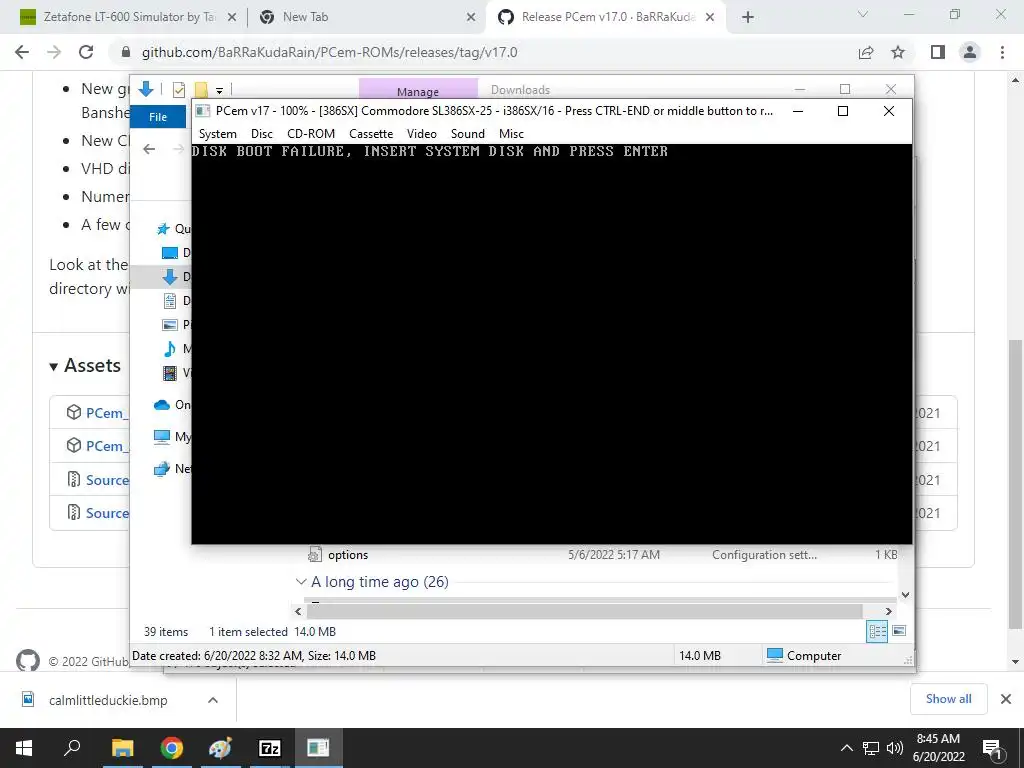The width and height of the screenshot is (1024, 768).
Task: Open Chrome tab search chevron
Action: pos(863,14)
